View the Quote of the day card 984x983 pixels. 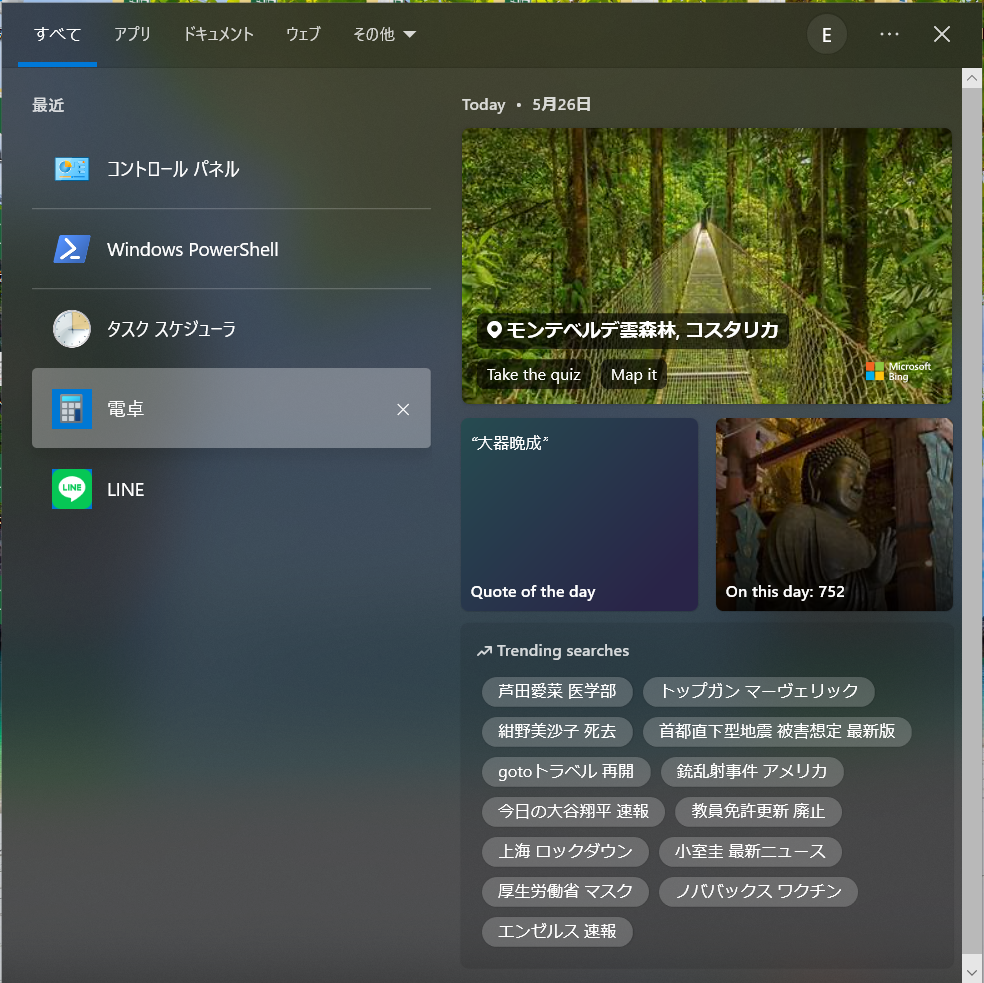click(x=579, y=514)
